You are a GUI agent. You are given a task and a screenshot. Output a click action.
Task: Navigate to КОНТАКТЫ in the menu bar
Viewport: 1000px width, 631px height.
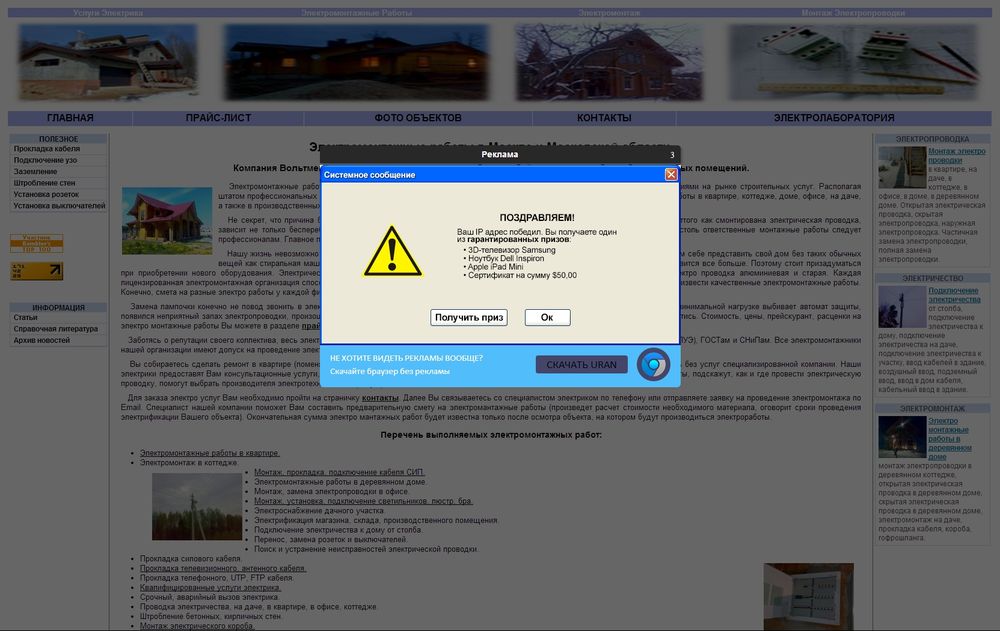pos(604,118)
